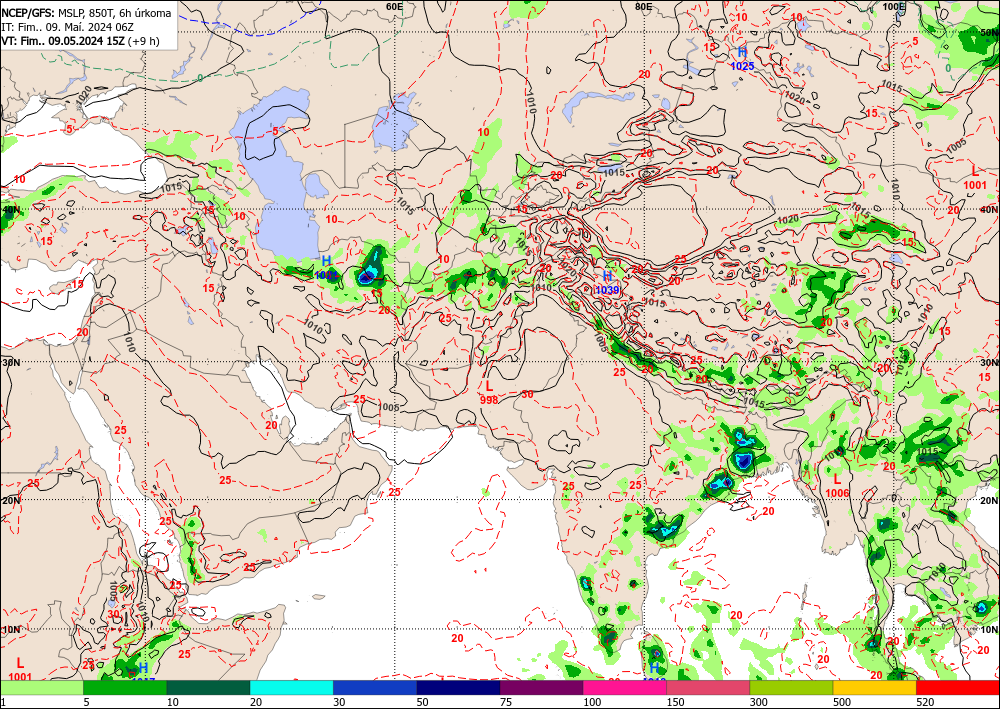Click the light green 1–5 legend swatch
The height and width of the screenshot is (709, 1000).
click(42, 688)
